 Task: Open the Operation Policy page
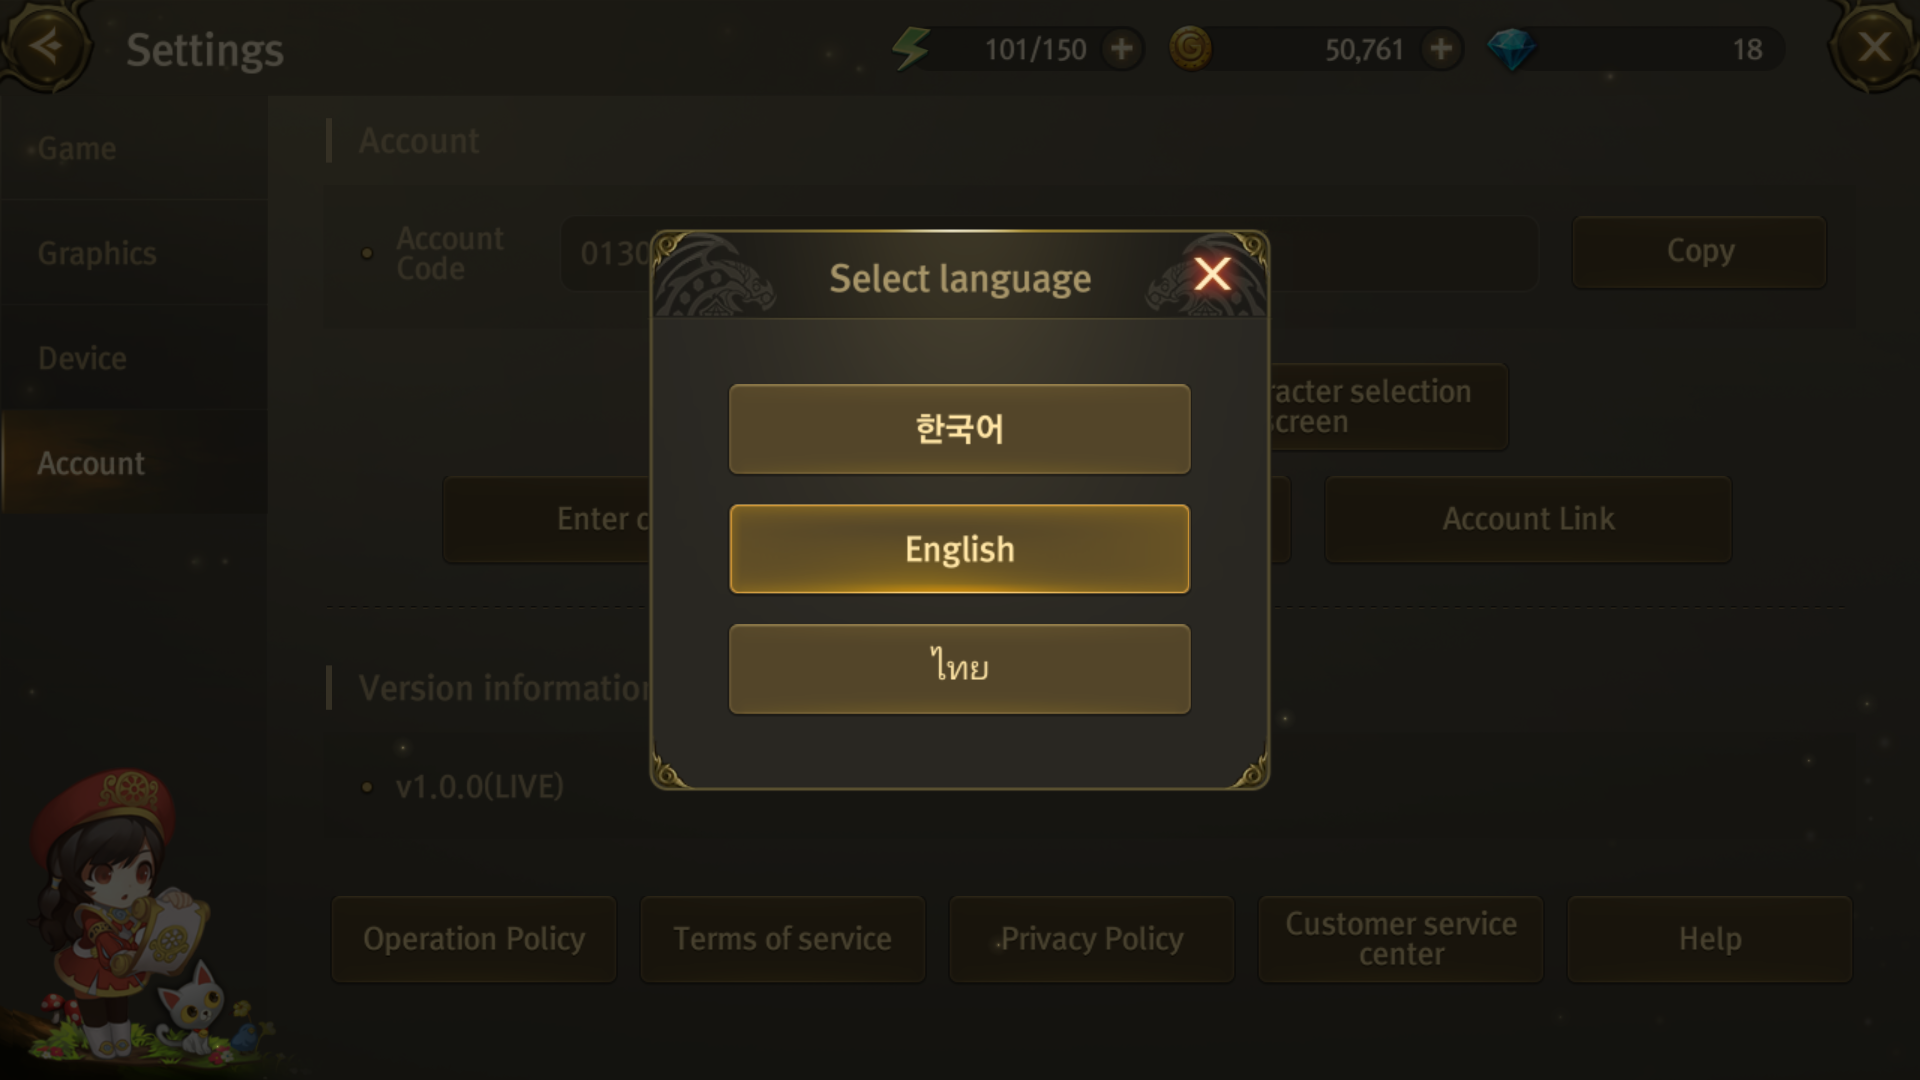[474, 939]
